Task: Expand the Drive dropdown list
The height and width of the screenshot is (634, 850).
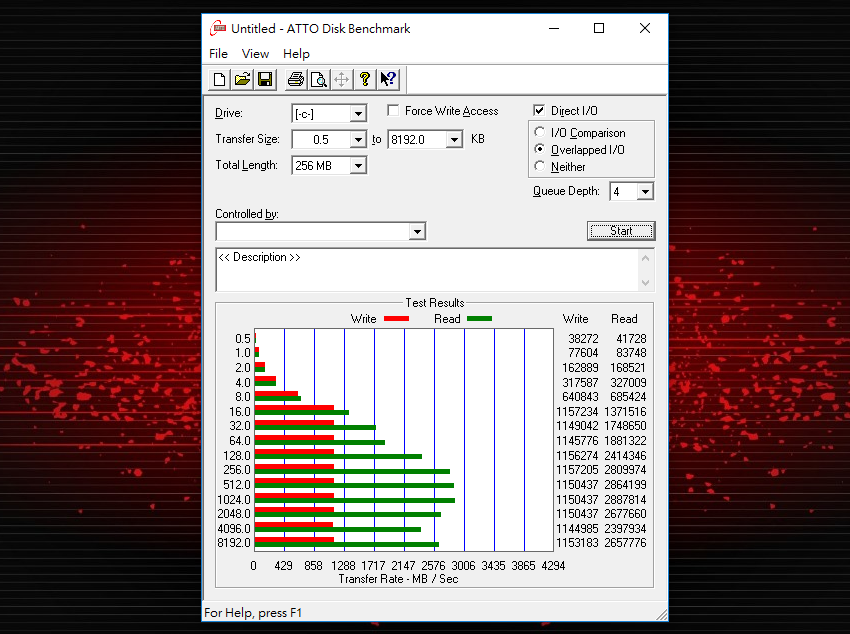Action: click(357, 114)
